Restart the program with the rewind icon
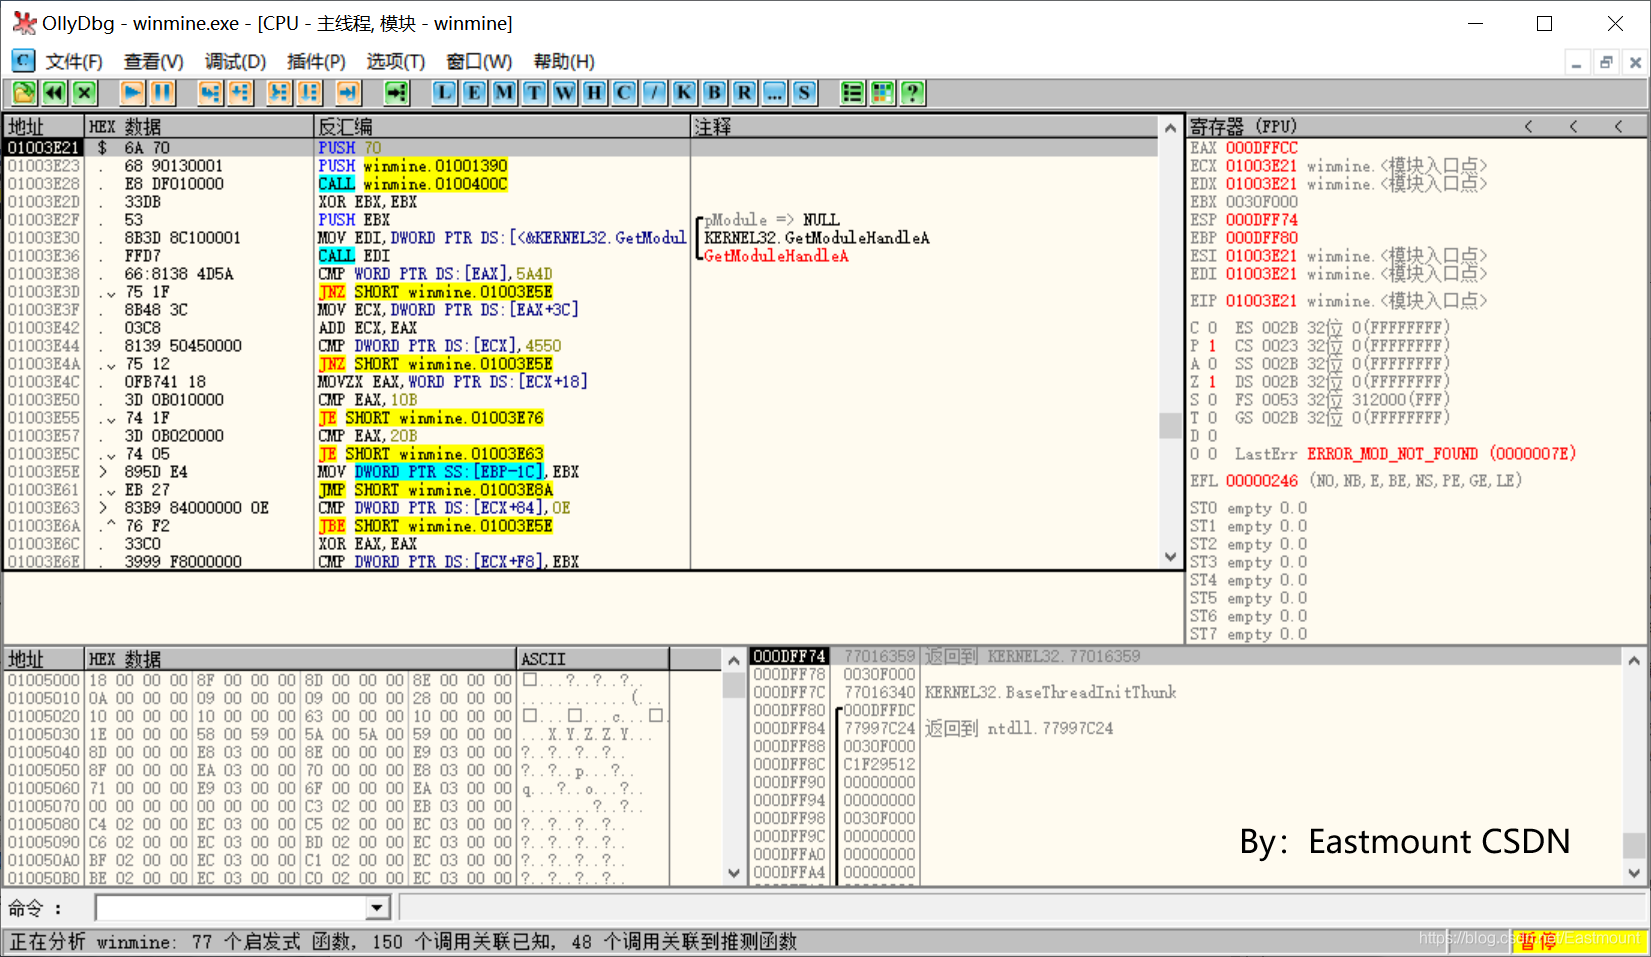 click(x=54, y=93)
